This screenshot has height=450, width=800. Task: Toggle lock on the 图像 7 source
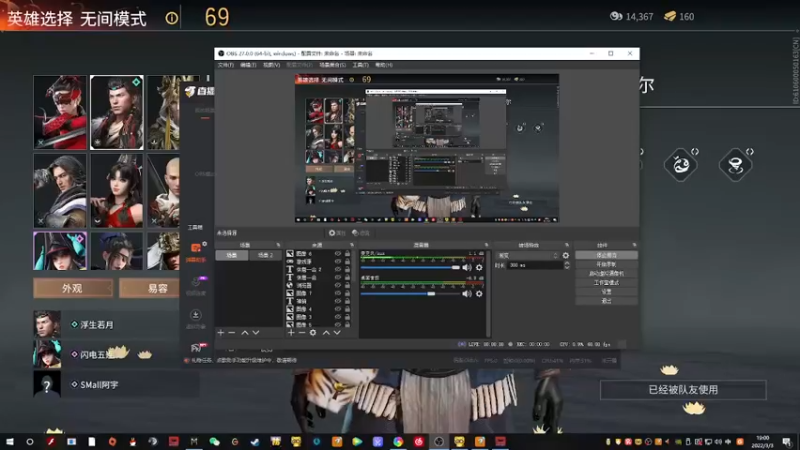click(x=347, y=293)
